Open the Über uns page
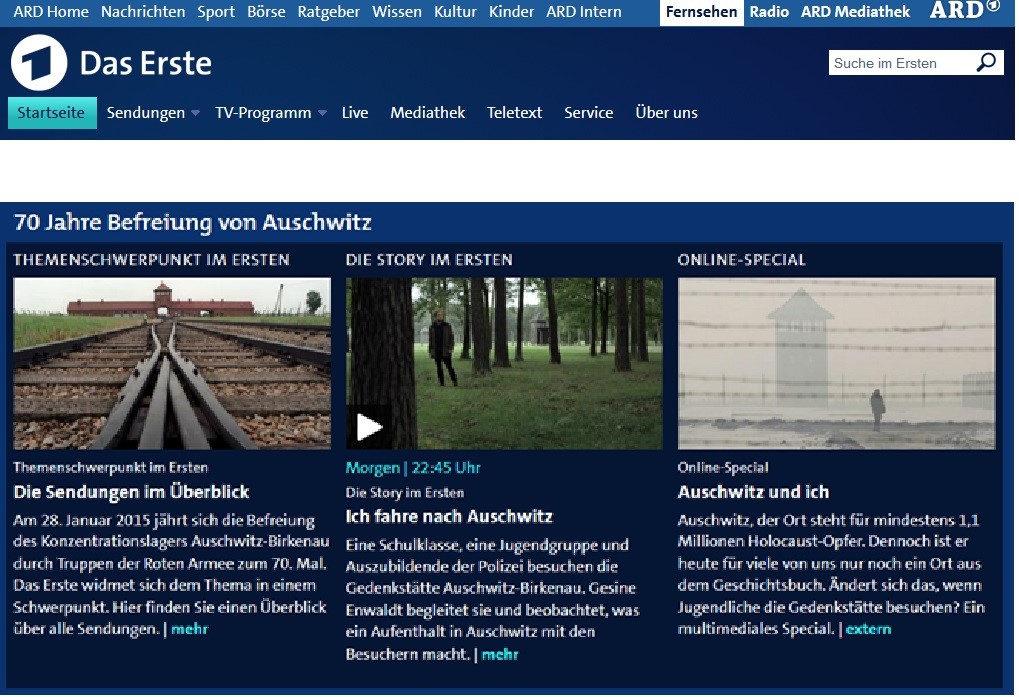Screen dimensions: 1019x697 tap(666, 113)
